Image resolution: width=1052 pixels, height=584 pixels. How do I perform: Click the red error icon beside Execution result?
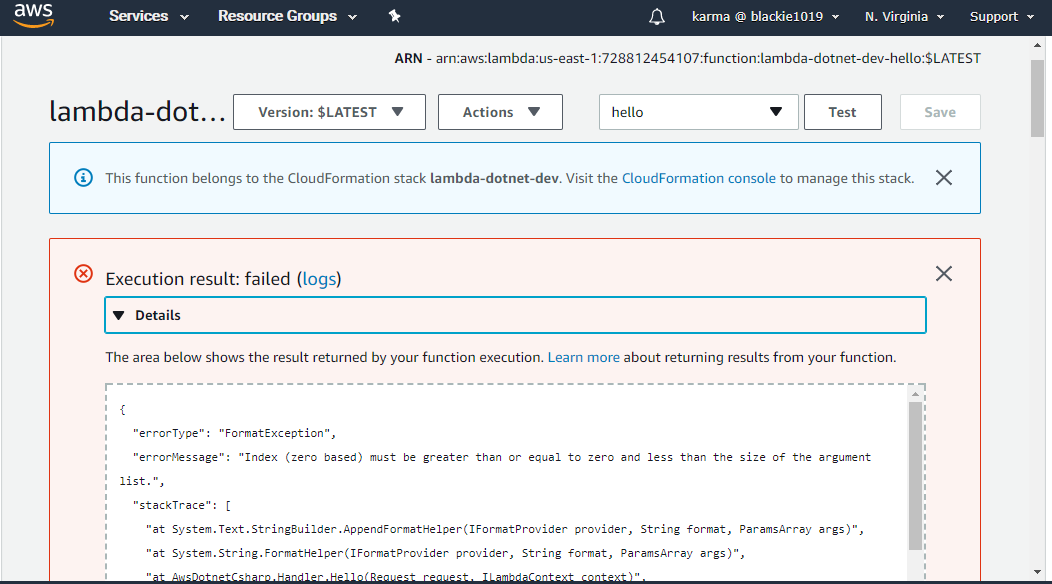coord(84,274)
